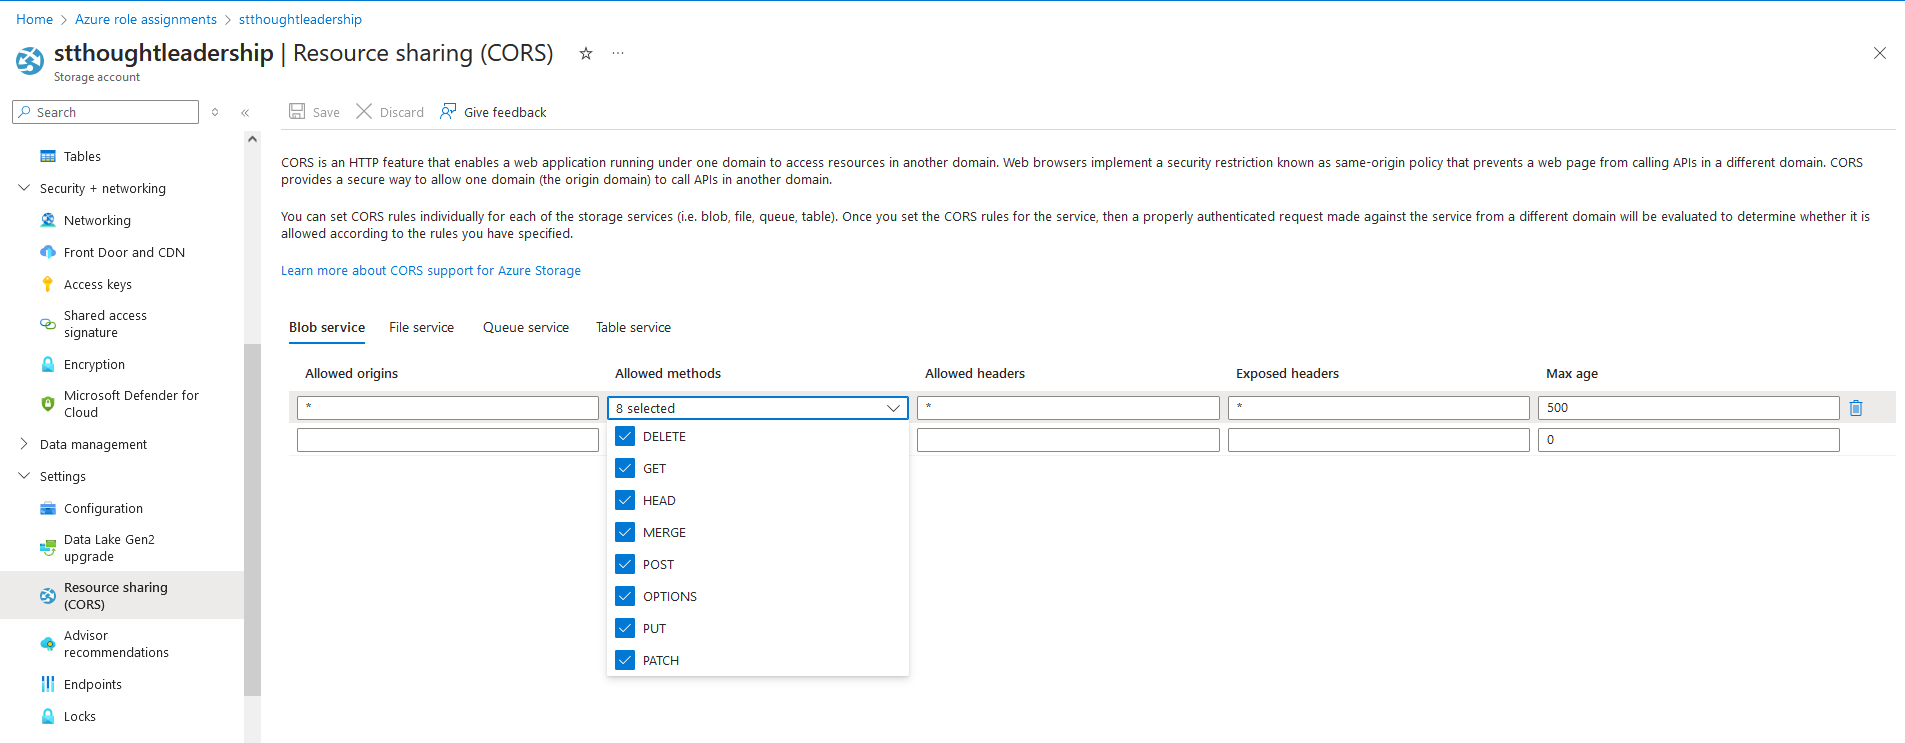The image size is (1905, 743).
Task: Click the Microsoft Defender shield icon
Action: coord(47,404)
